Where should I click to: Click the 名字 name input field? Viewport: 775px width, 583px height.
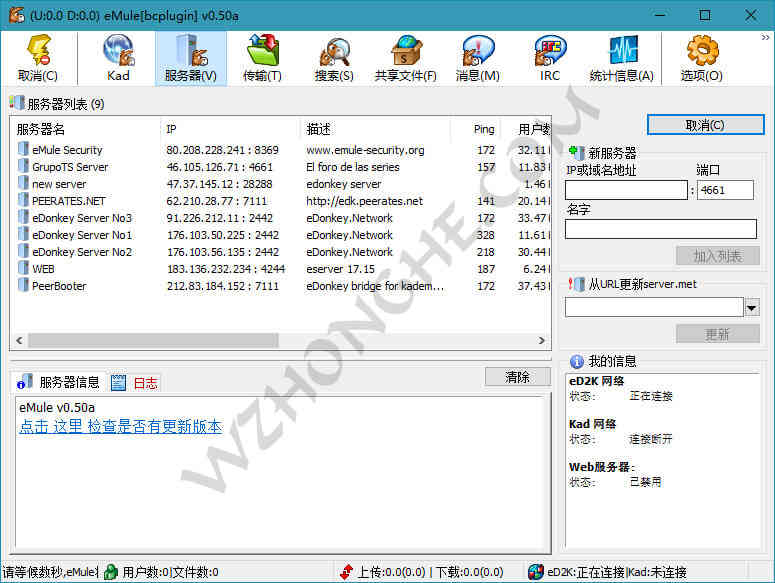(661, 229)
